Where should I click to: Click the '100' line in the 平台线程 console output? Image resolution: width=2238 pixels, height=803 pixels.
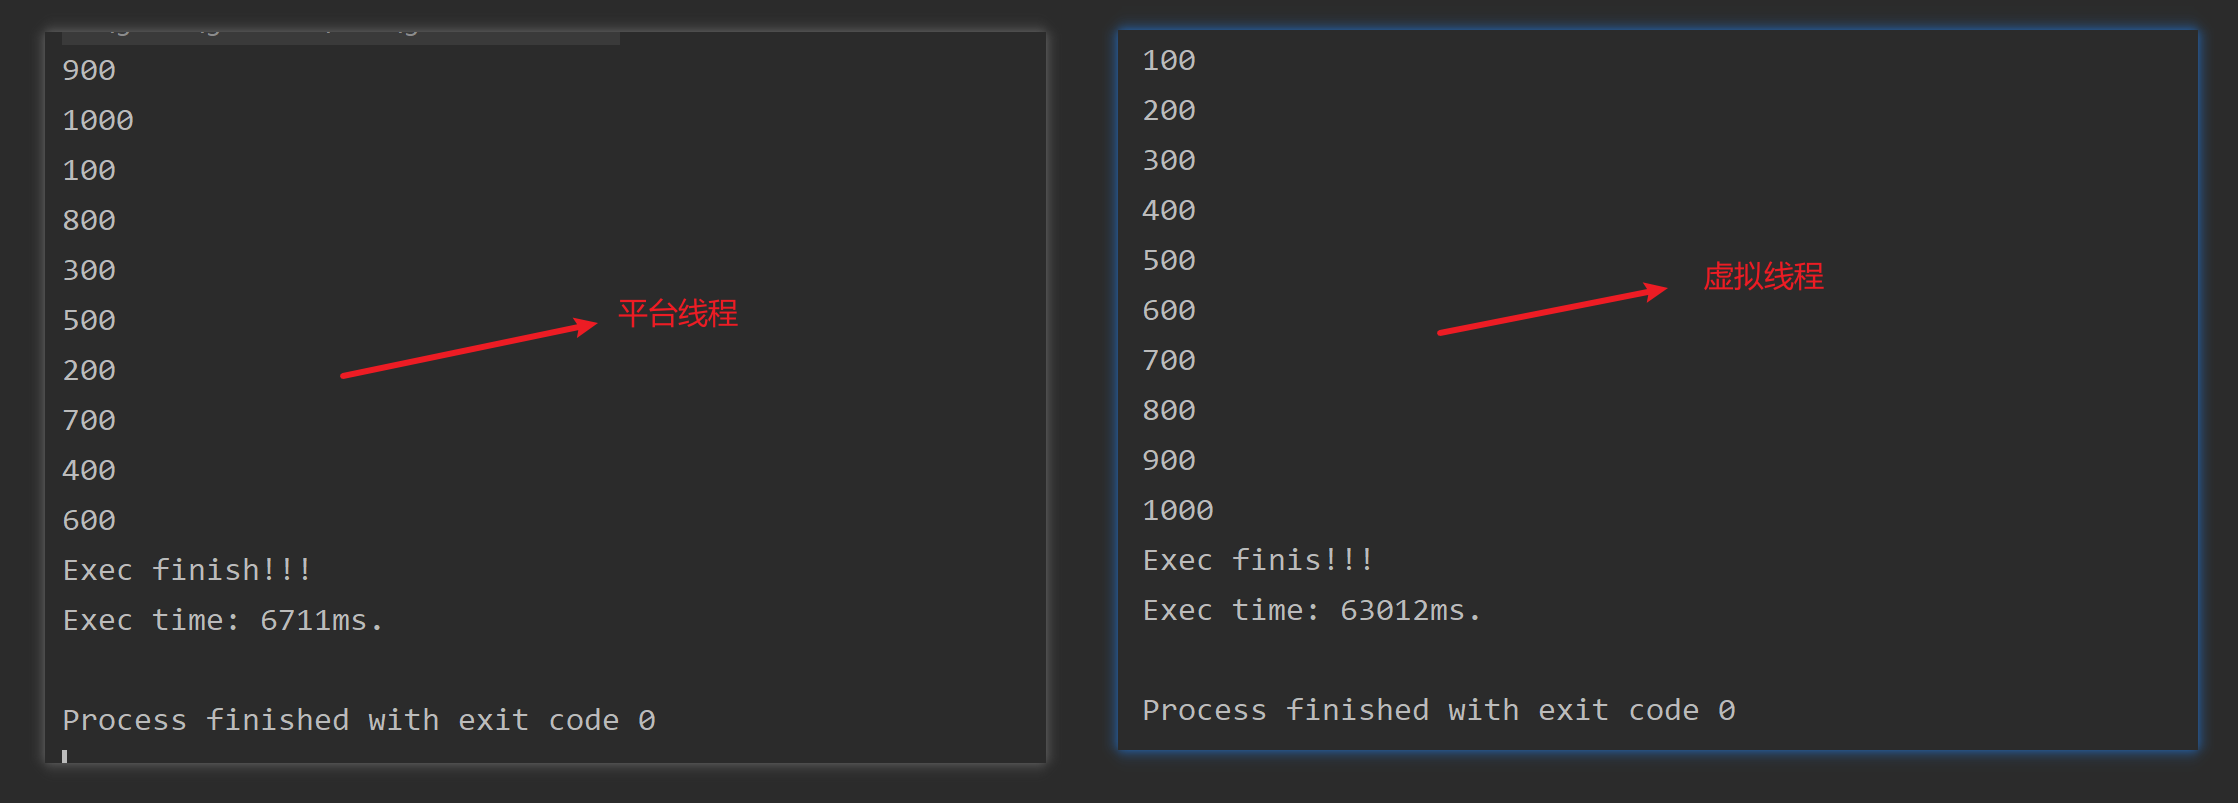(x=89, y=171)
